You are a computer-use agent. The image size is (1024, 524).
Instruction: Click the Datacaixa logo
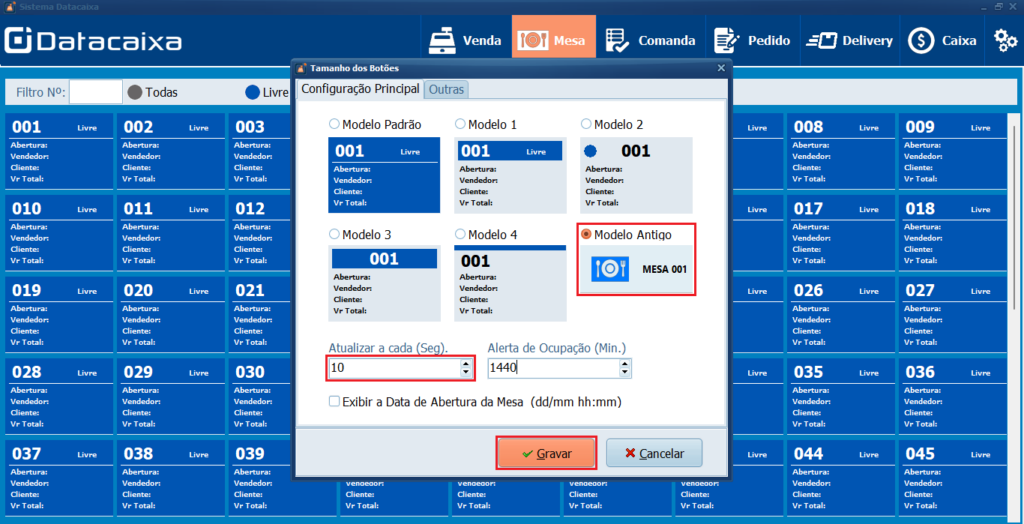click(93, 41)
